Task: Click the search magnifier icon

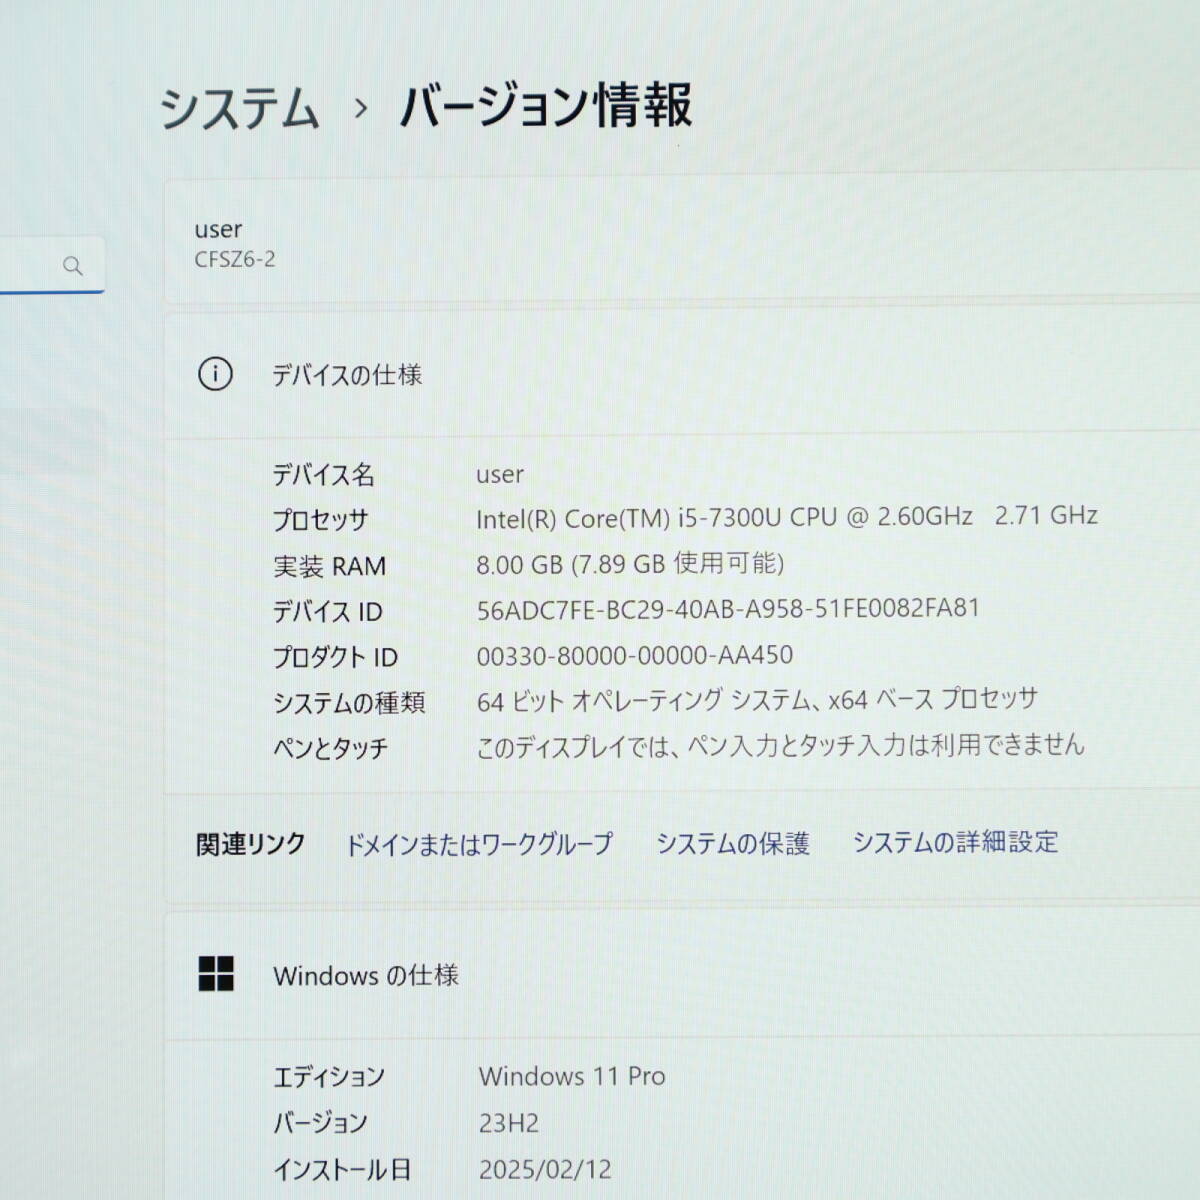Action: tap(72, 266)
